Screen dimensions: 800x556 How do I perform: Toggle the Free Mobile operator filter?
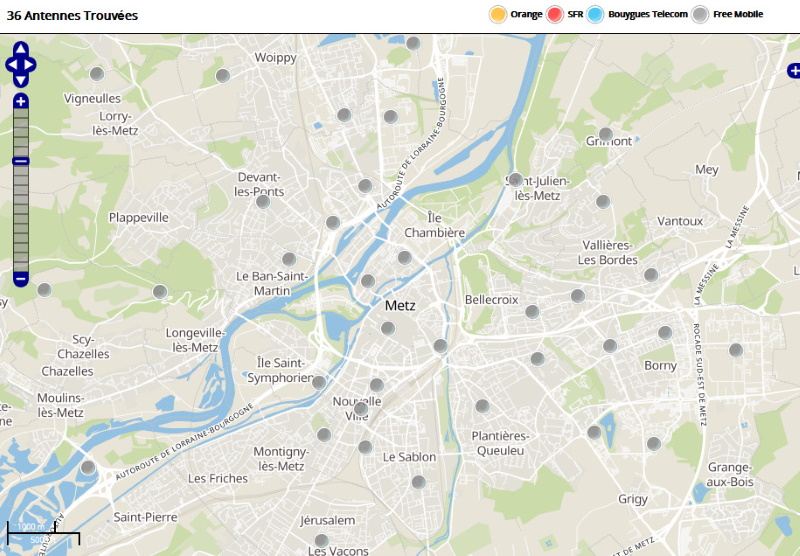[701, 14]
